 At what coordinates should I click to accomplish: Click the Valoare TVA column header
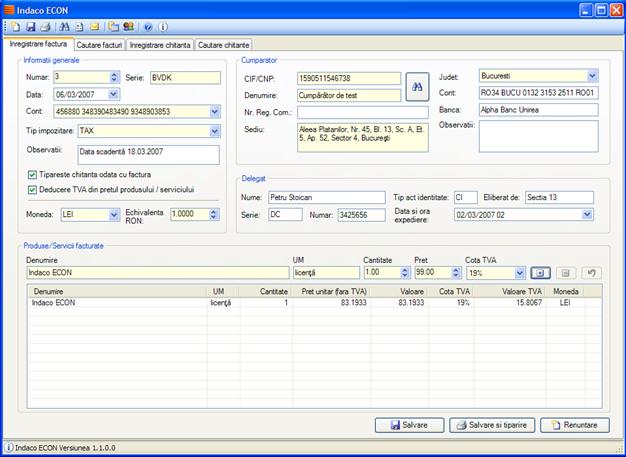click(x=510, y=292)
